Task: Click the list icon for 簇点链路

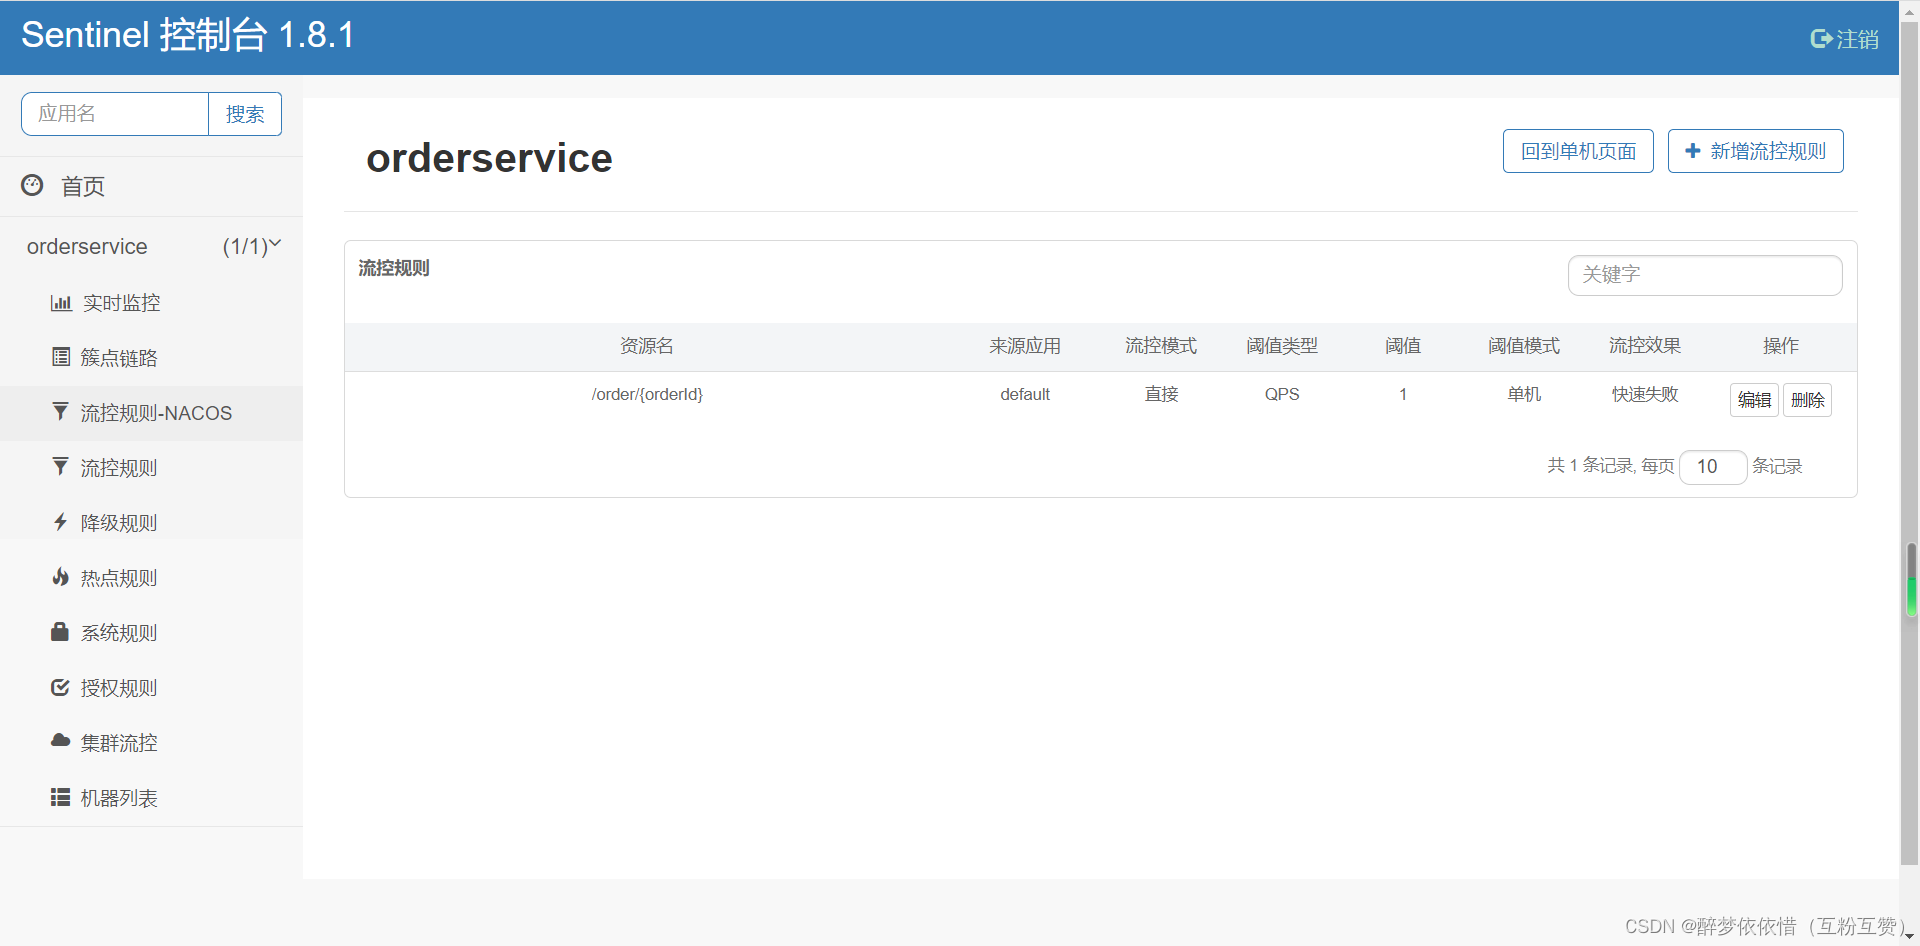Action: pos(61,357)
